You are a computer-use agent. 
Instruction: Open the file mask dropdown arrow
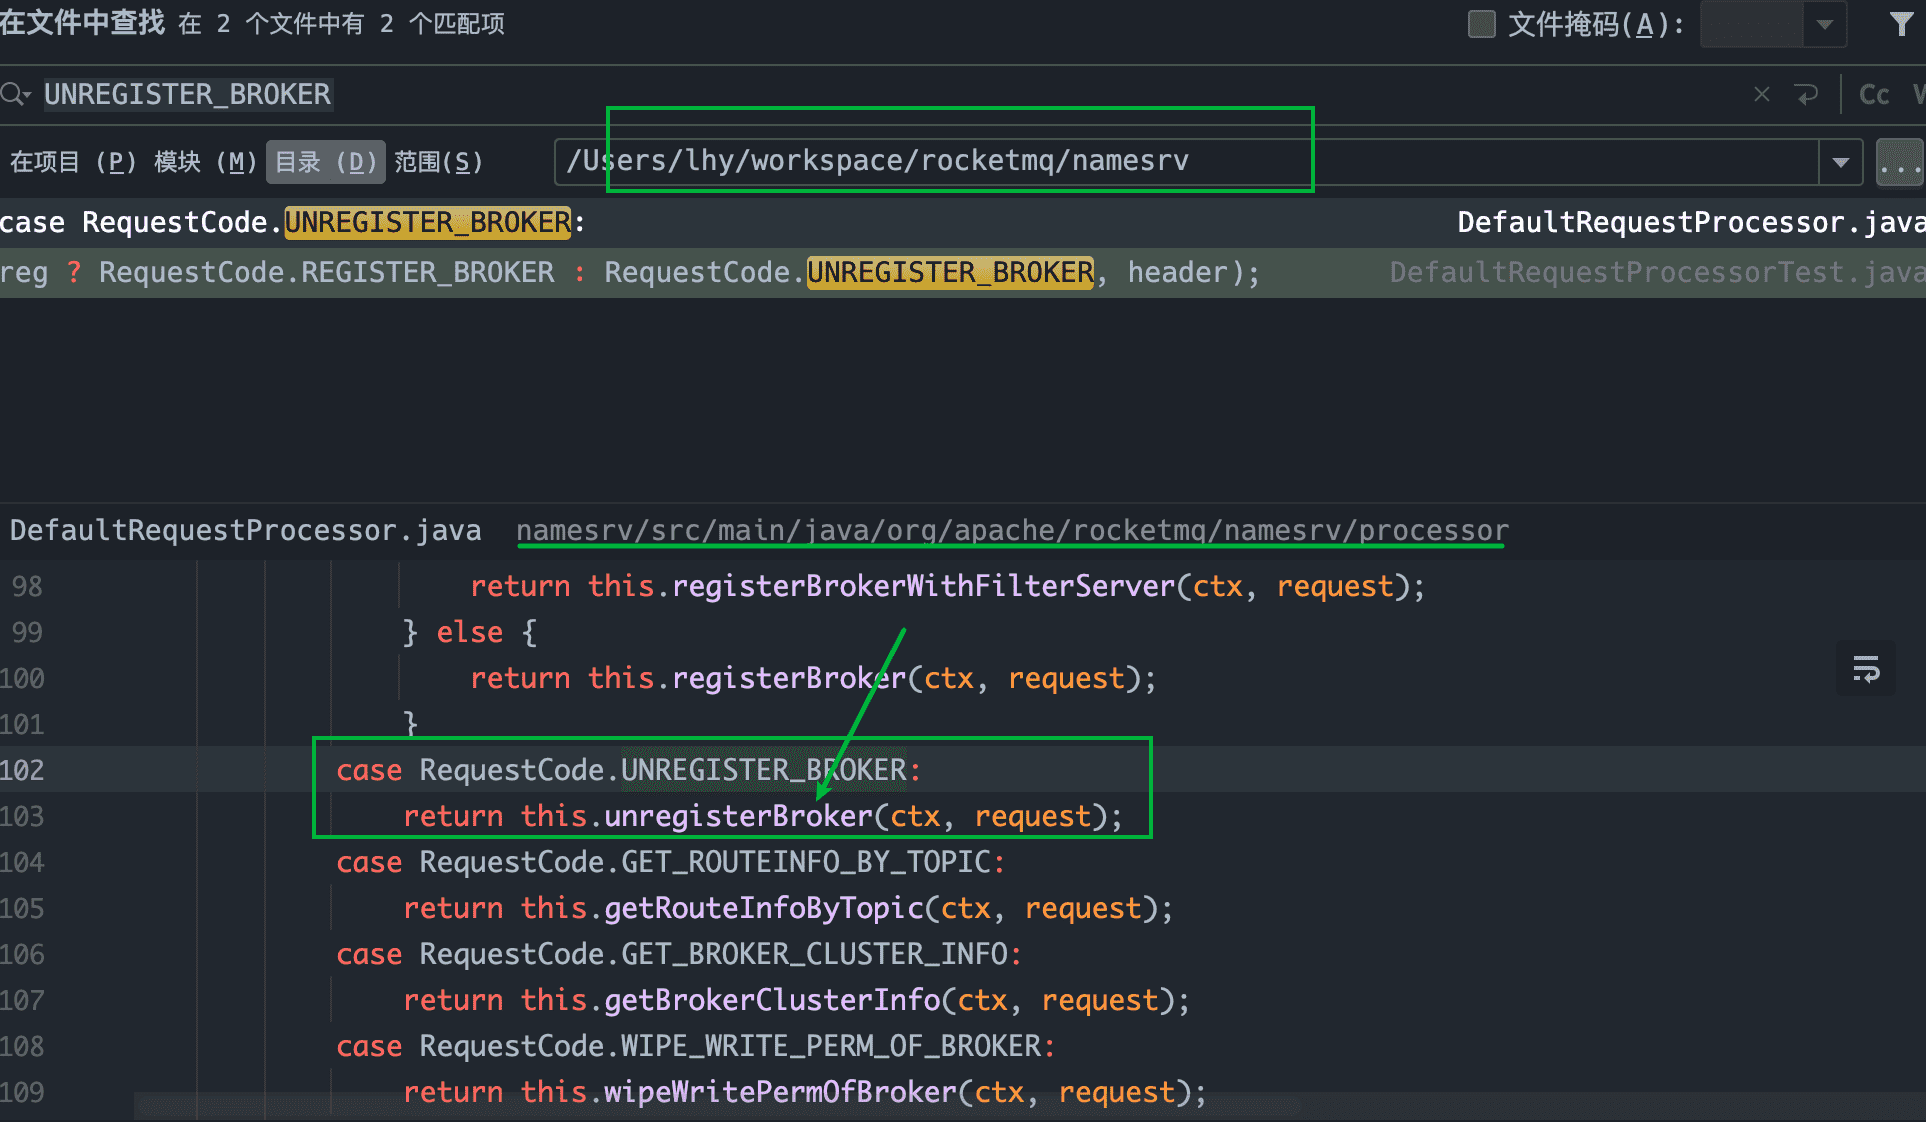click(x=1825, y=24)
